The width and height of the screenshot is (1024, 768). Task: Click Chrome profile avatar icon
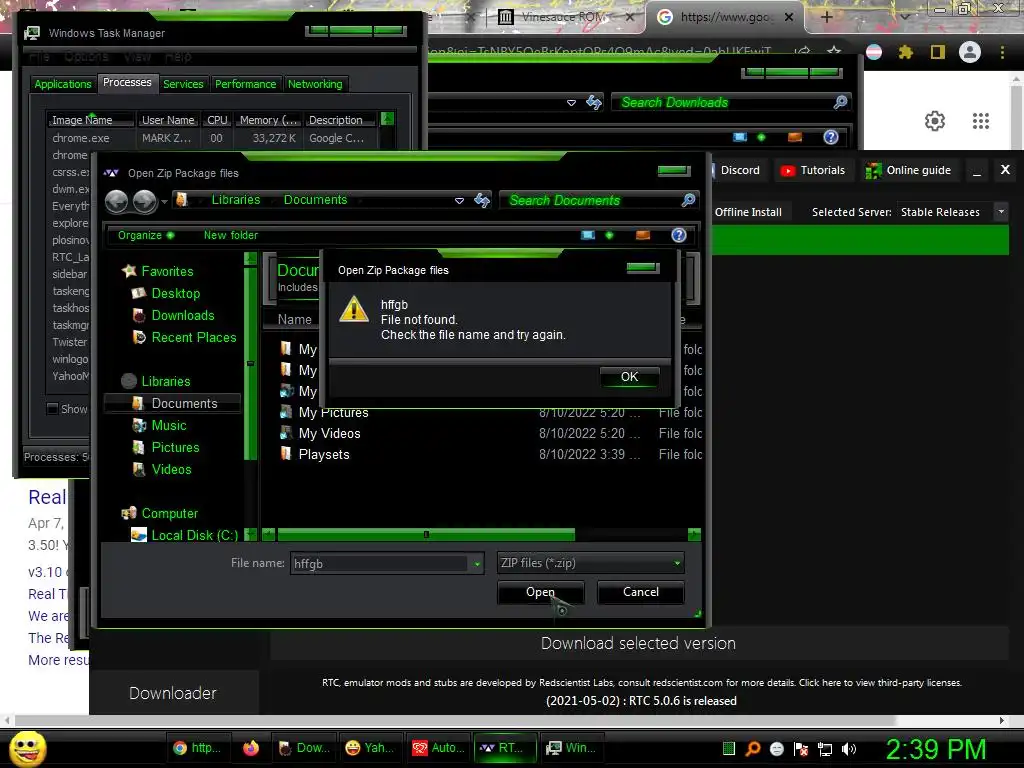pyautogui.click(x=970, y=52)
